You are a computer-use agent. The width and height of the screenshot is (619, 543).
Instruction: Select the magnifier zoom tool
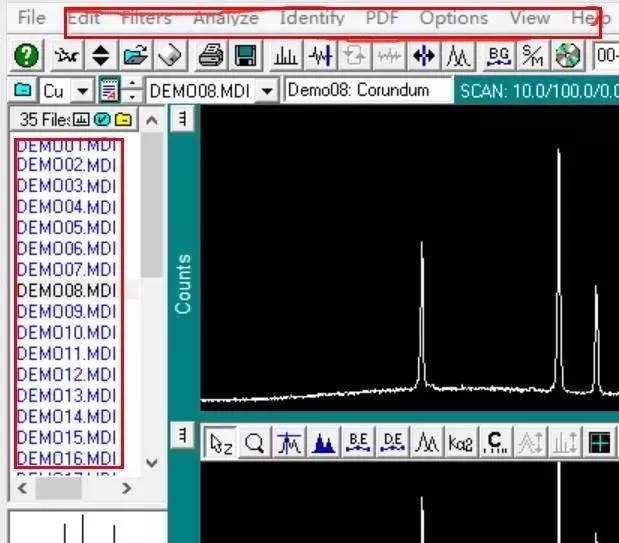[x=255, y=443]
